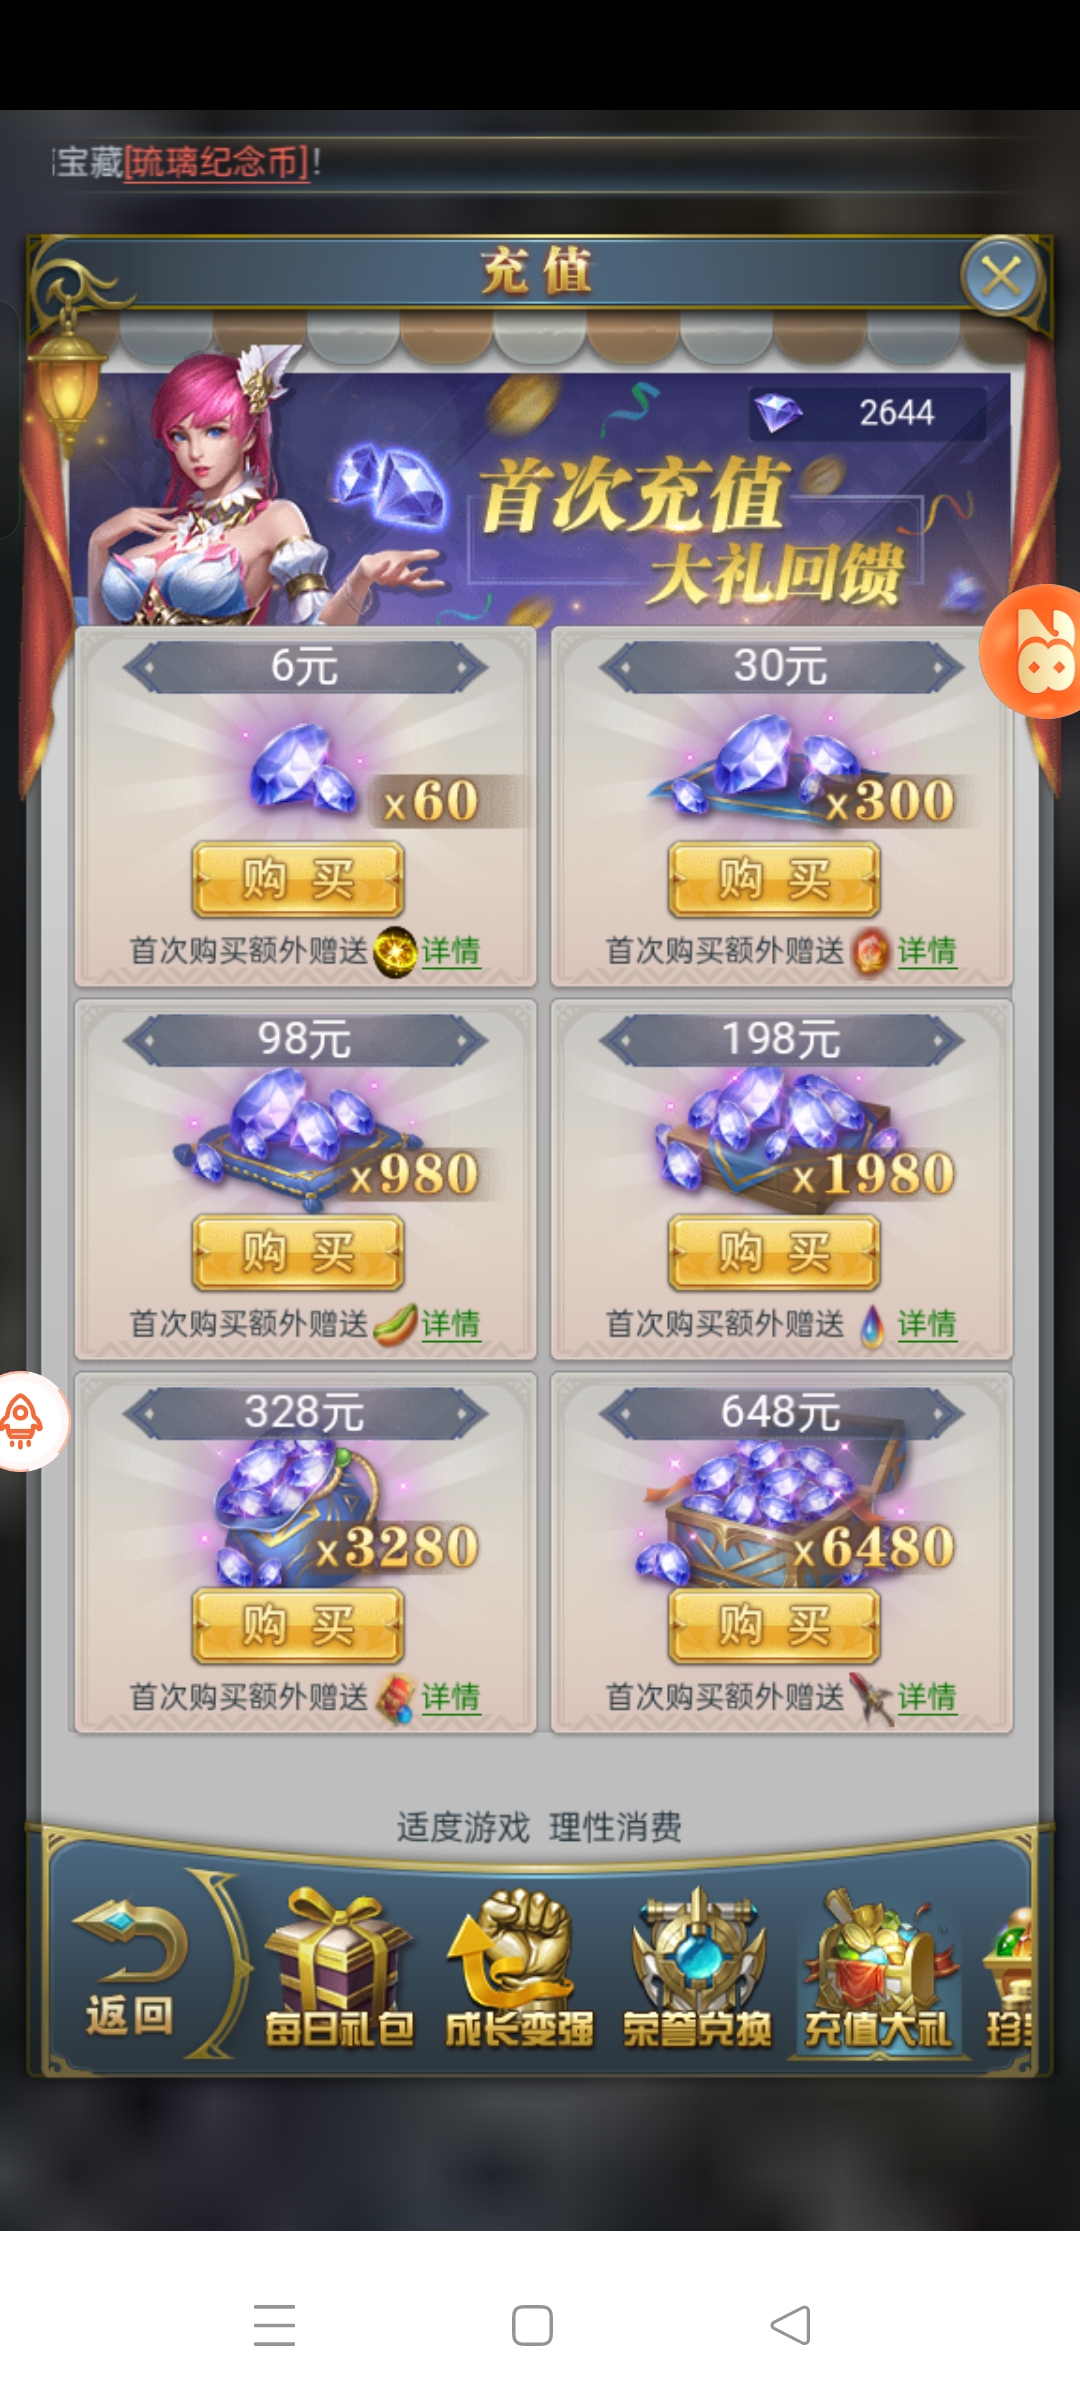Tap the 返回 back arrow icon
The image size is (1080, 2400).
point(130,1966)
